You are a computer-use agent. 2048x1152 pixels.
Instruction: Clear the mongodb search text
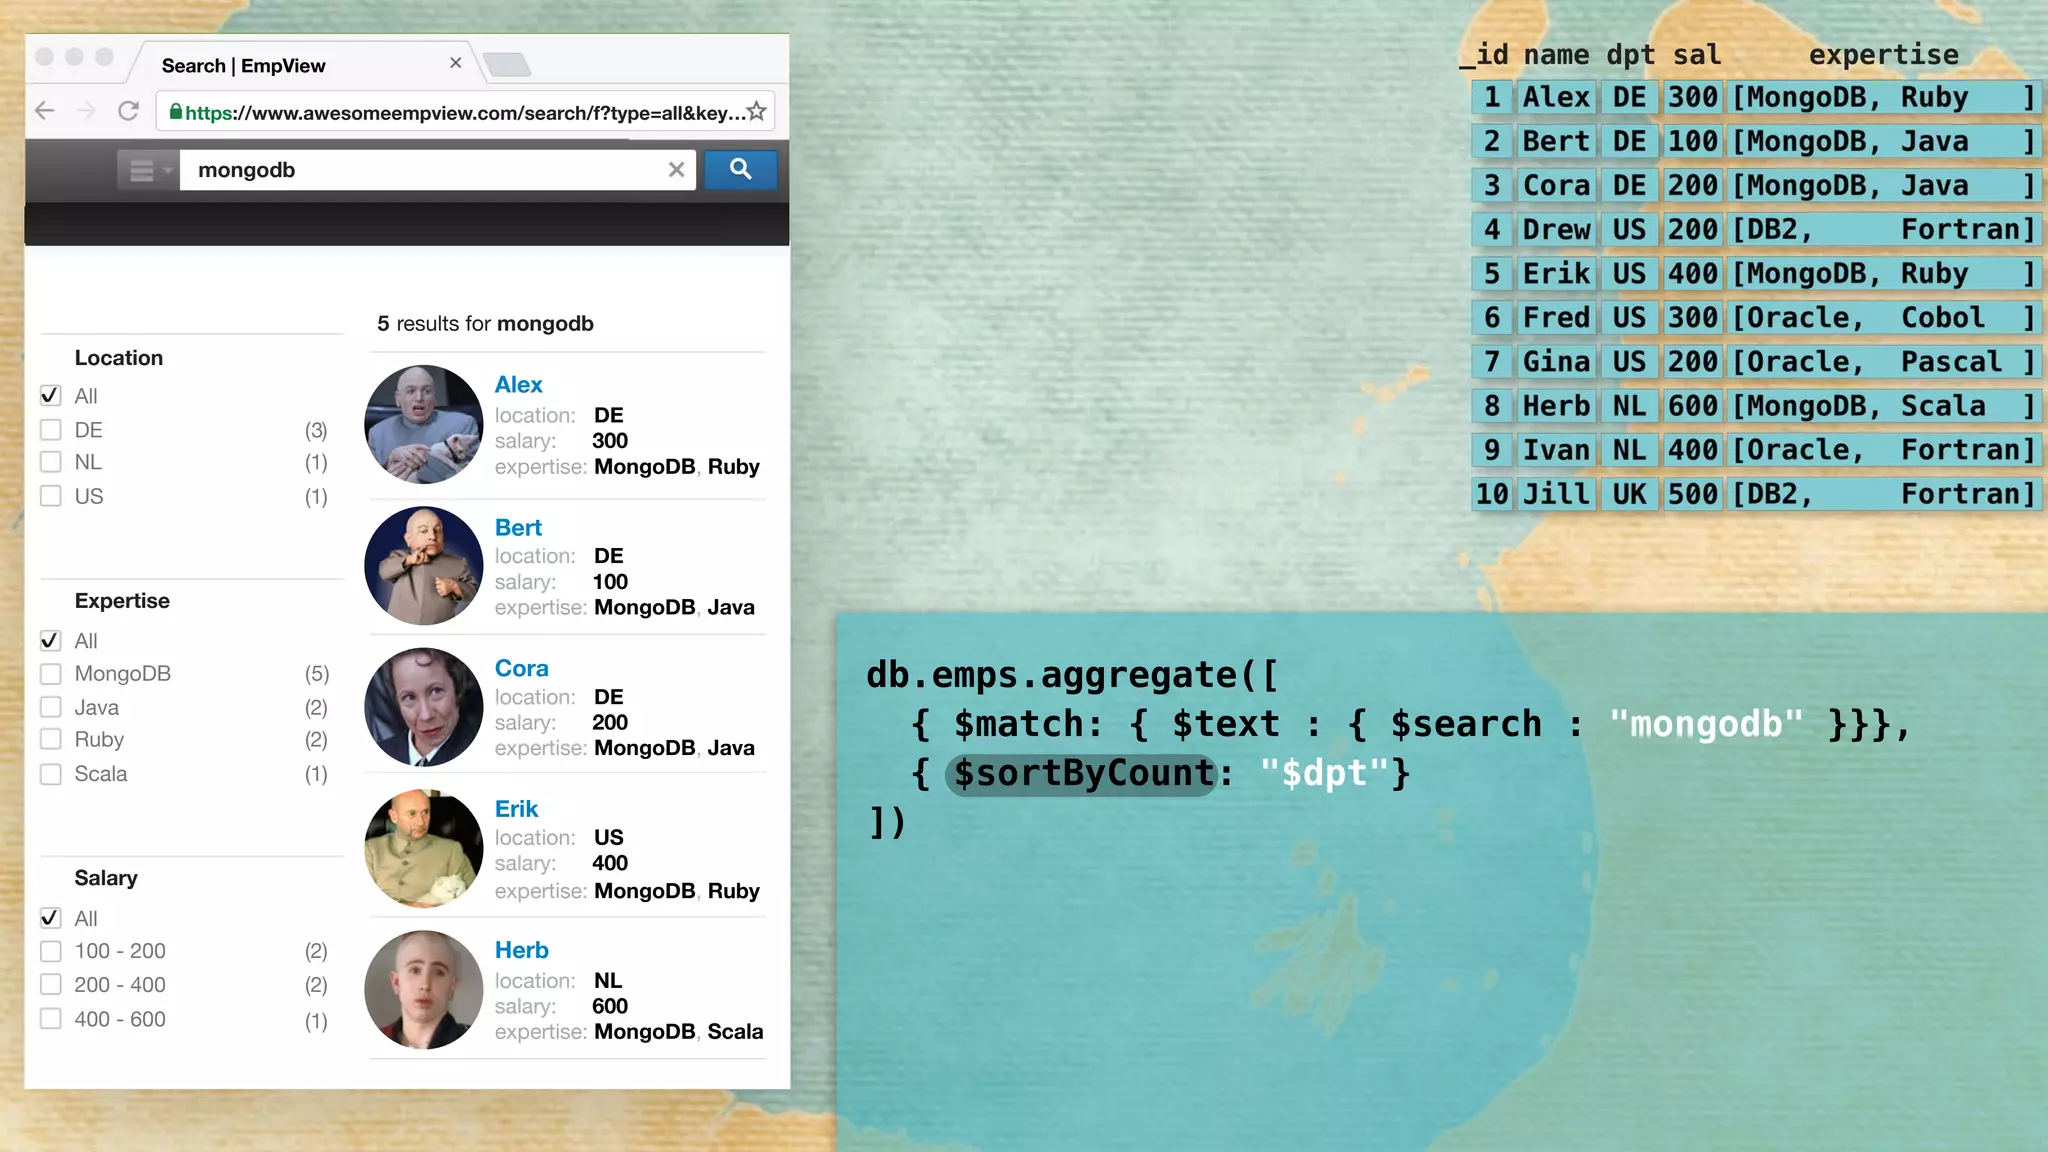(x=676, y=170)
